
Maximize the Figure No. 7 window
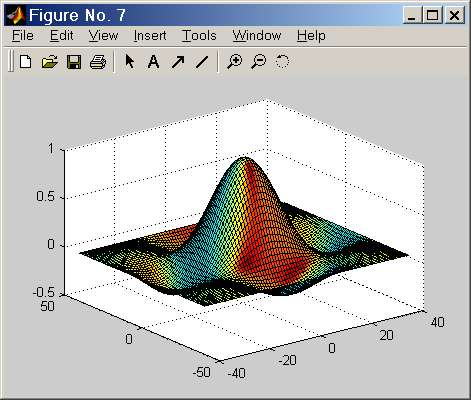pyautogui.click(x=433, y=15)
